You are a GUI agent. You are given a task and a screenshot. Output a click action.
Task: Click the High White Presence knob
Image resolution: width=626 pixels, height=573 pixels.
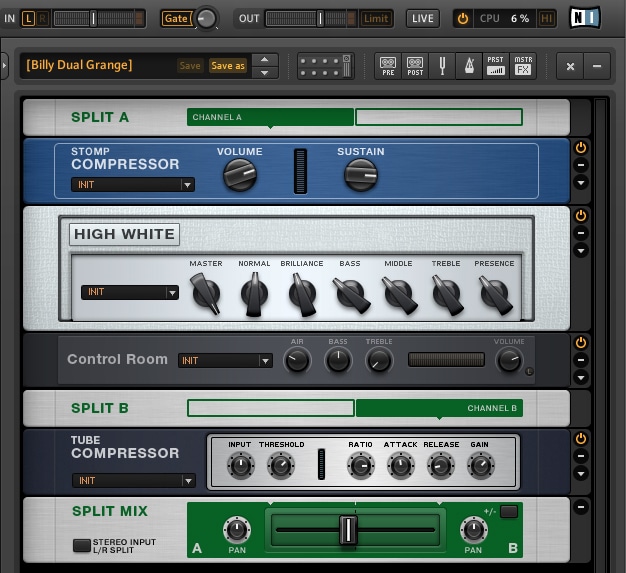(495, 295)
